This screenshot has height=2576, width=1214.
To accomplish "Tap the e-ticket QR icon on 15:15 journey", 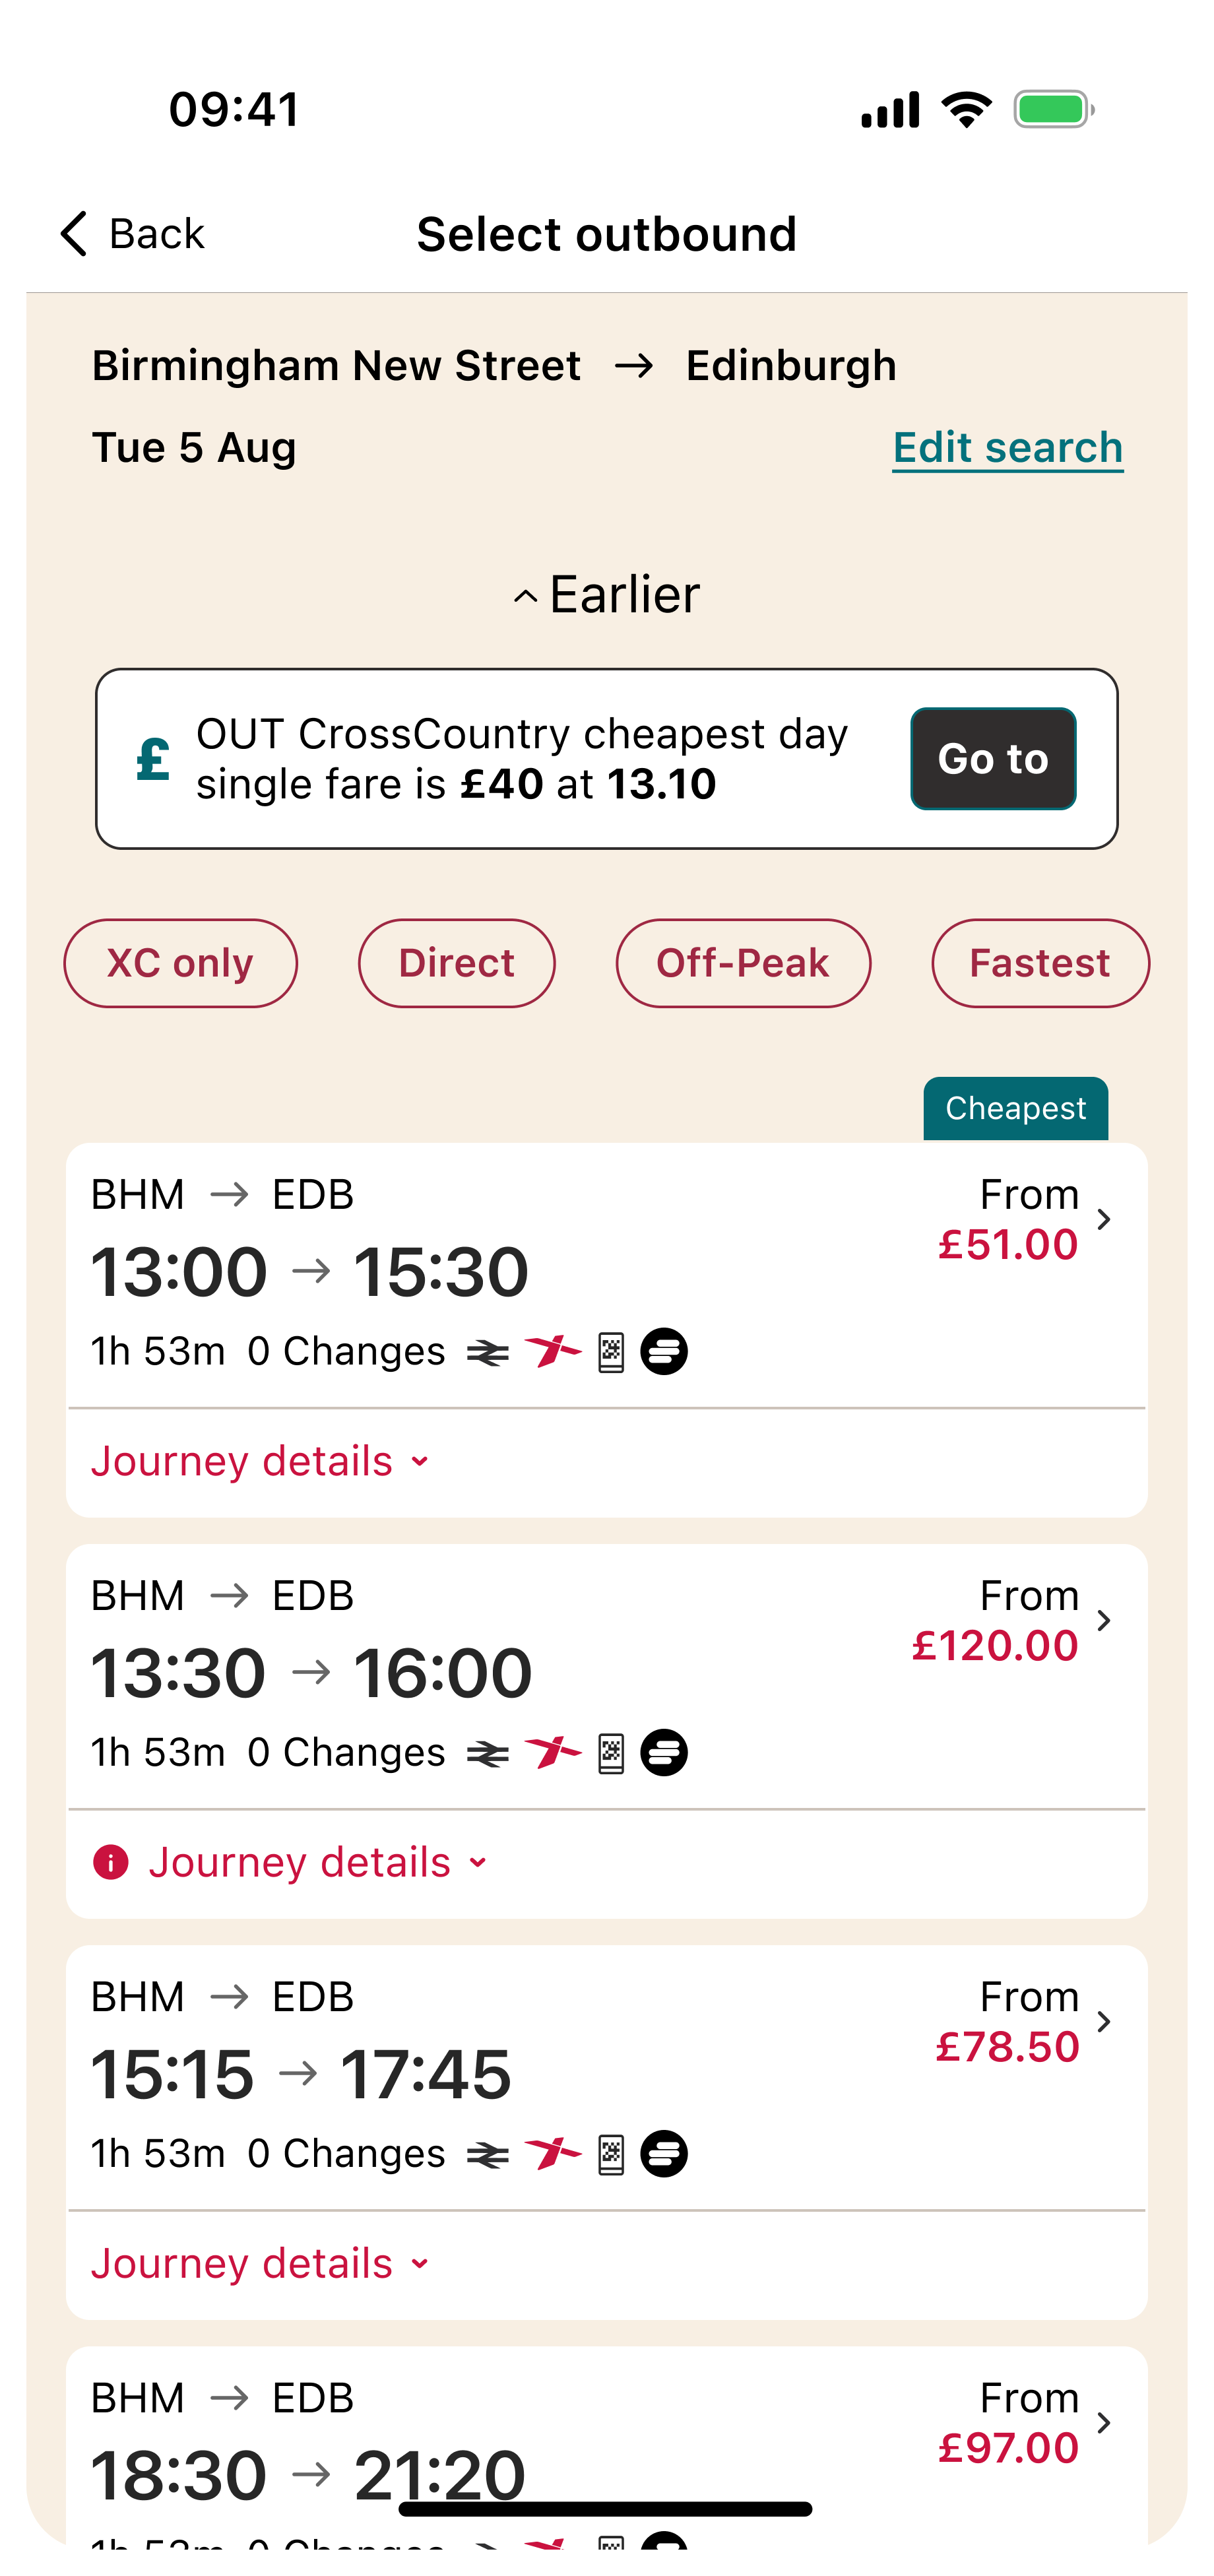I will [611, 2154].
